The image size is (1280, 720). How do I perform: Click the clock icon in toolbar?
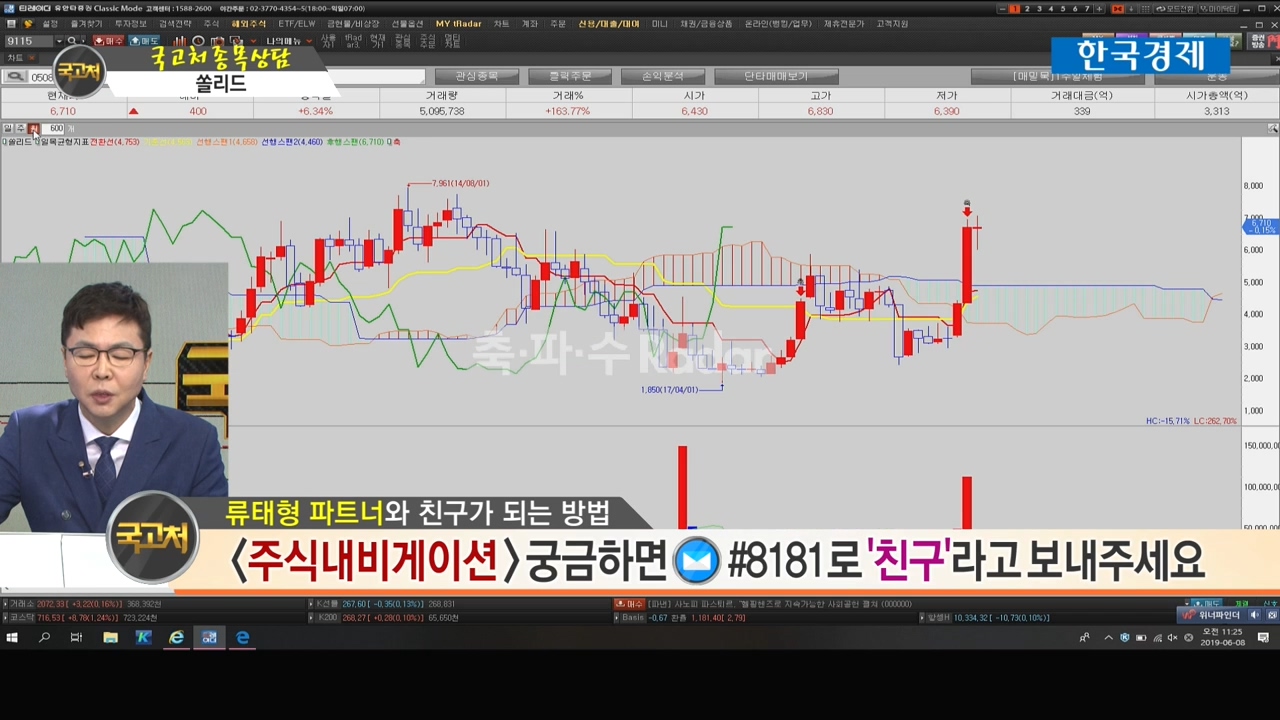tap(198, 41)
